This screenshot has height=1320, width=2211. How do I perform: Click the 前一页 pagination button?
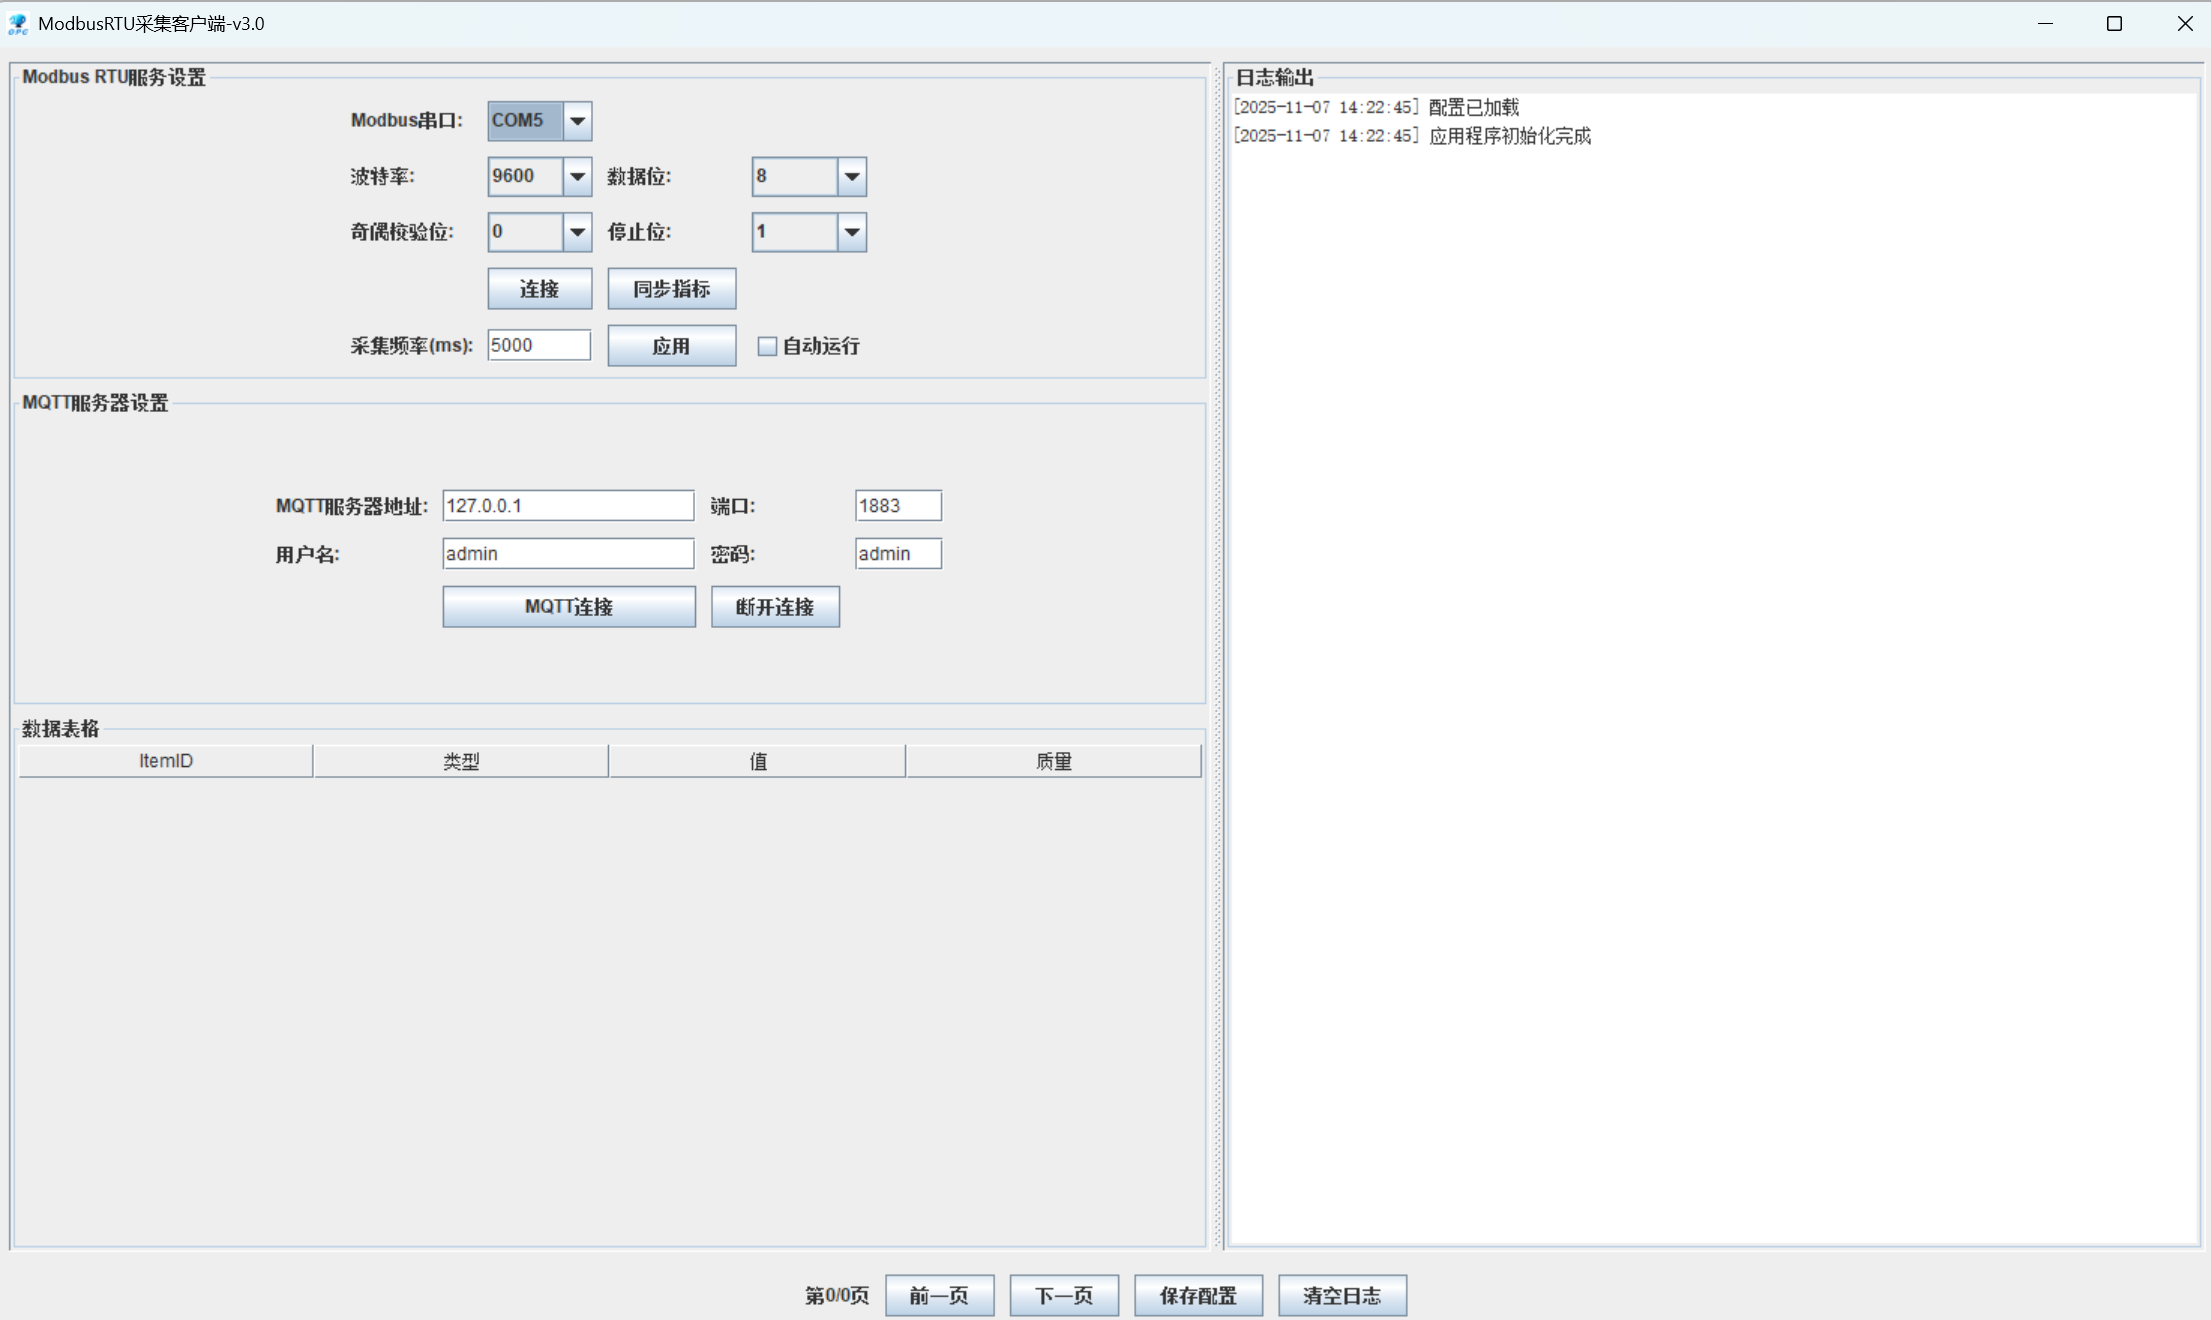tap(939, 1295)
